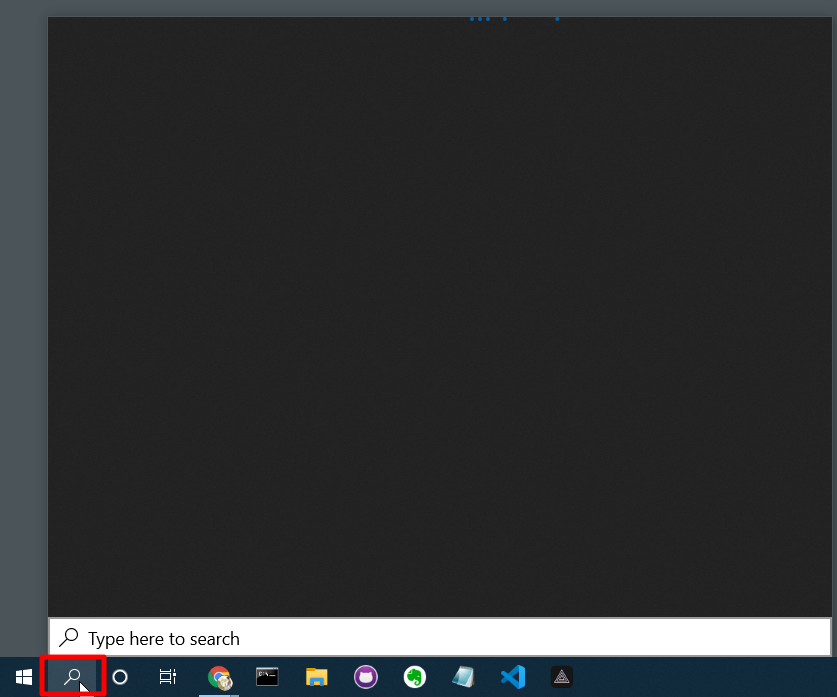
Task: Open Cortana from the taskbar circle
Action: point(120,677)
